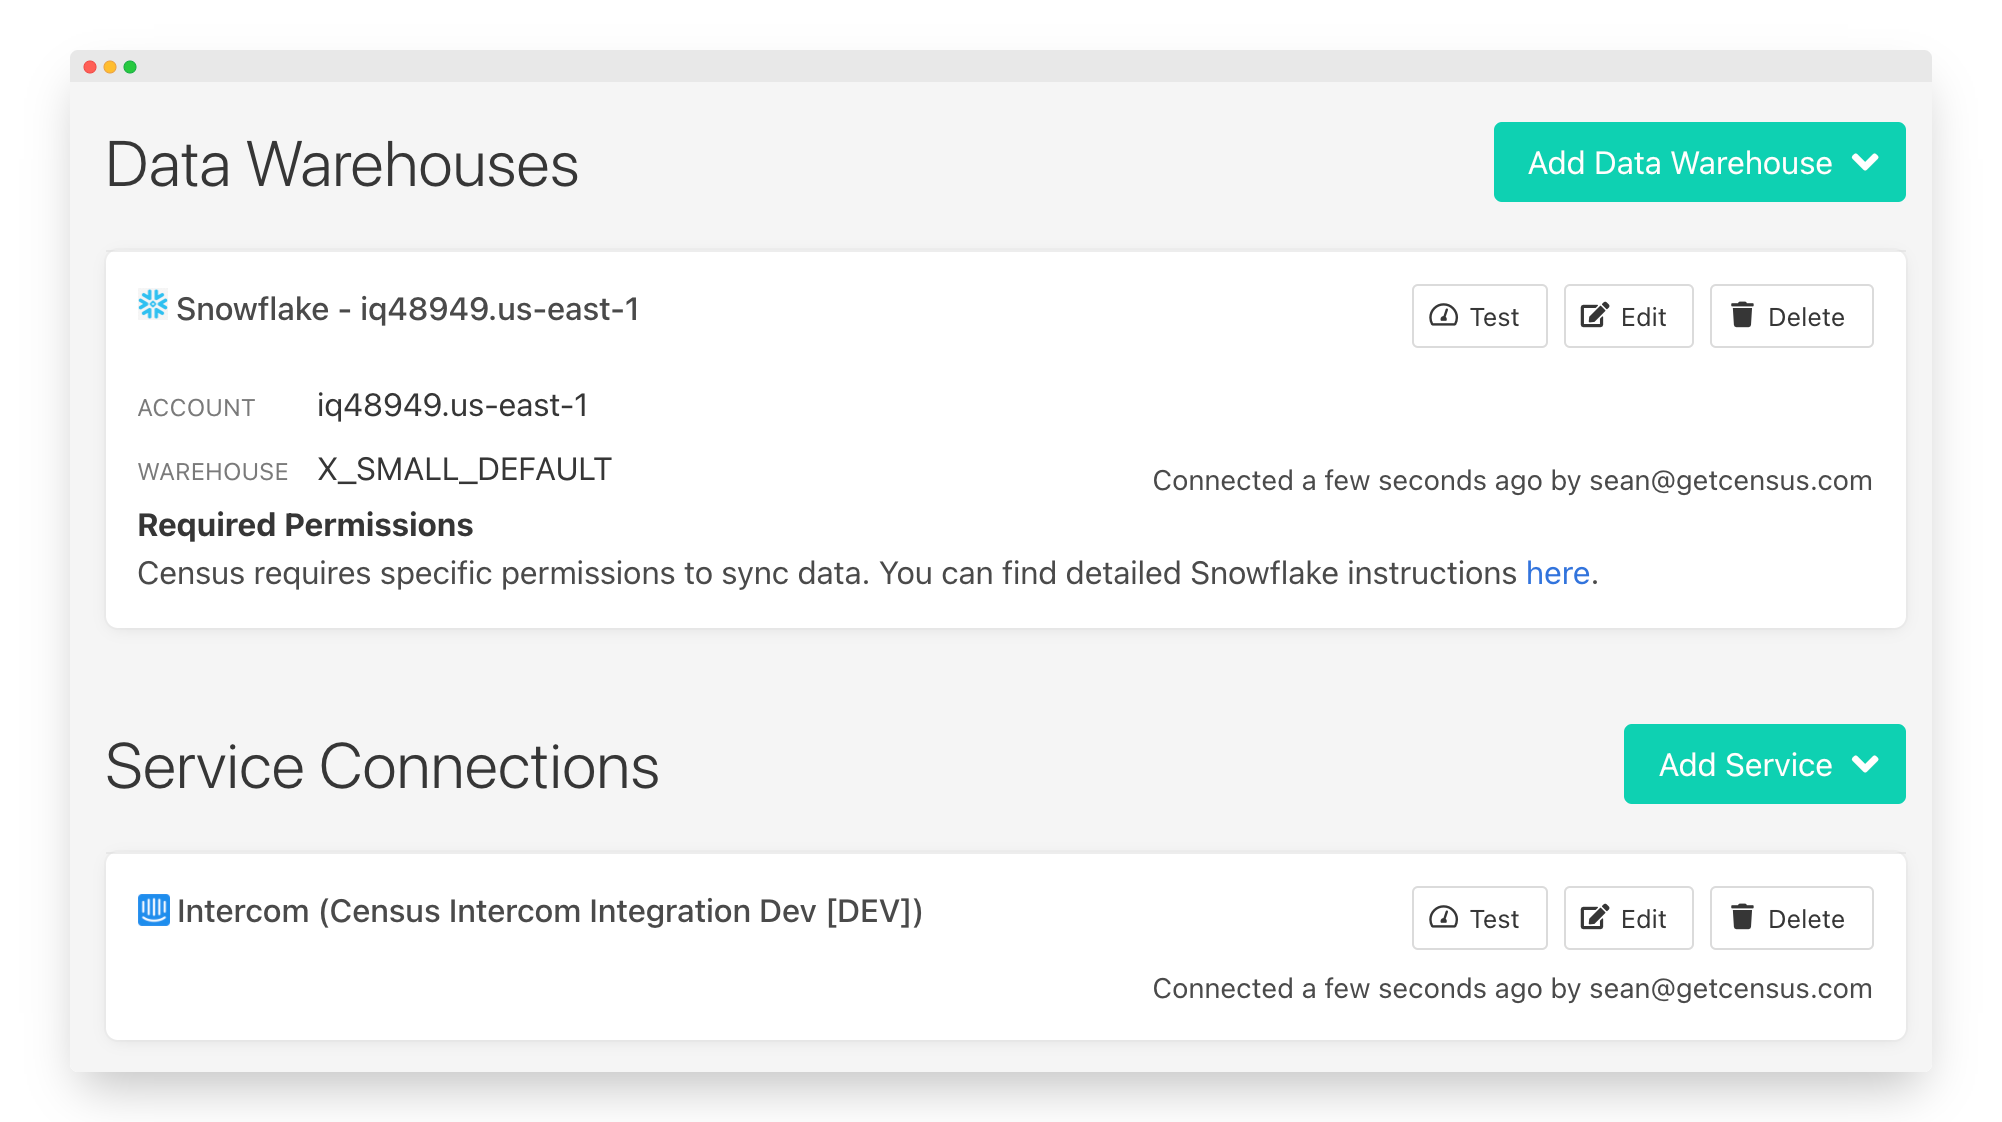Delete the Intercom service connection
The width and height of the screenshot is (2002, 1122).
1791,918
